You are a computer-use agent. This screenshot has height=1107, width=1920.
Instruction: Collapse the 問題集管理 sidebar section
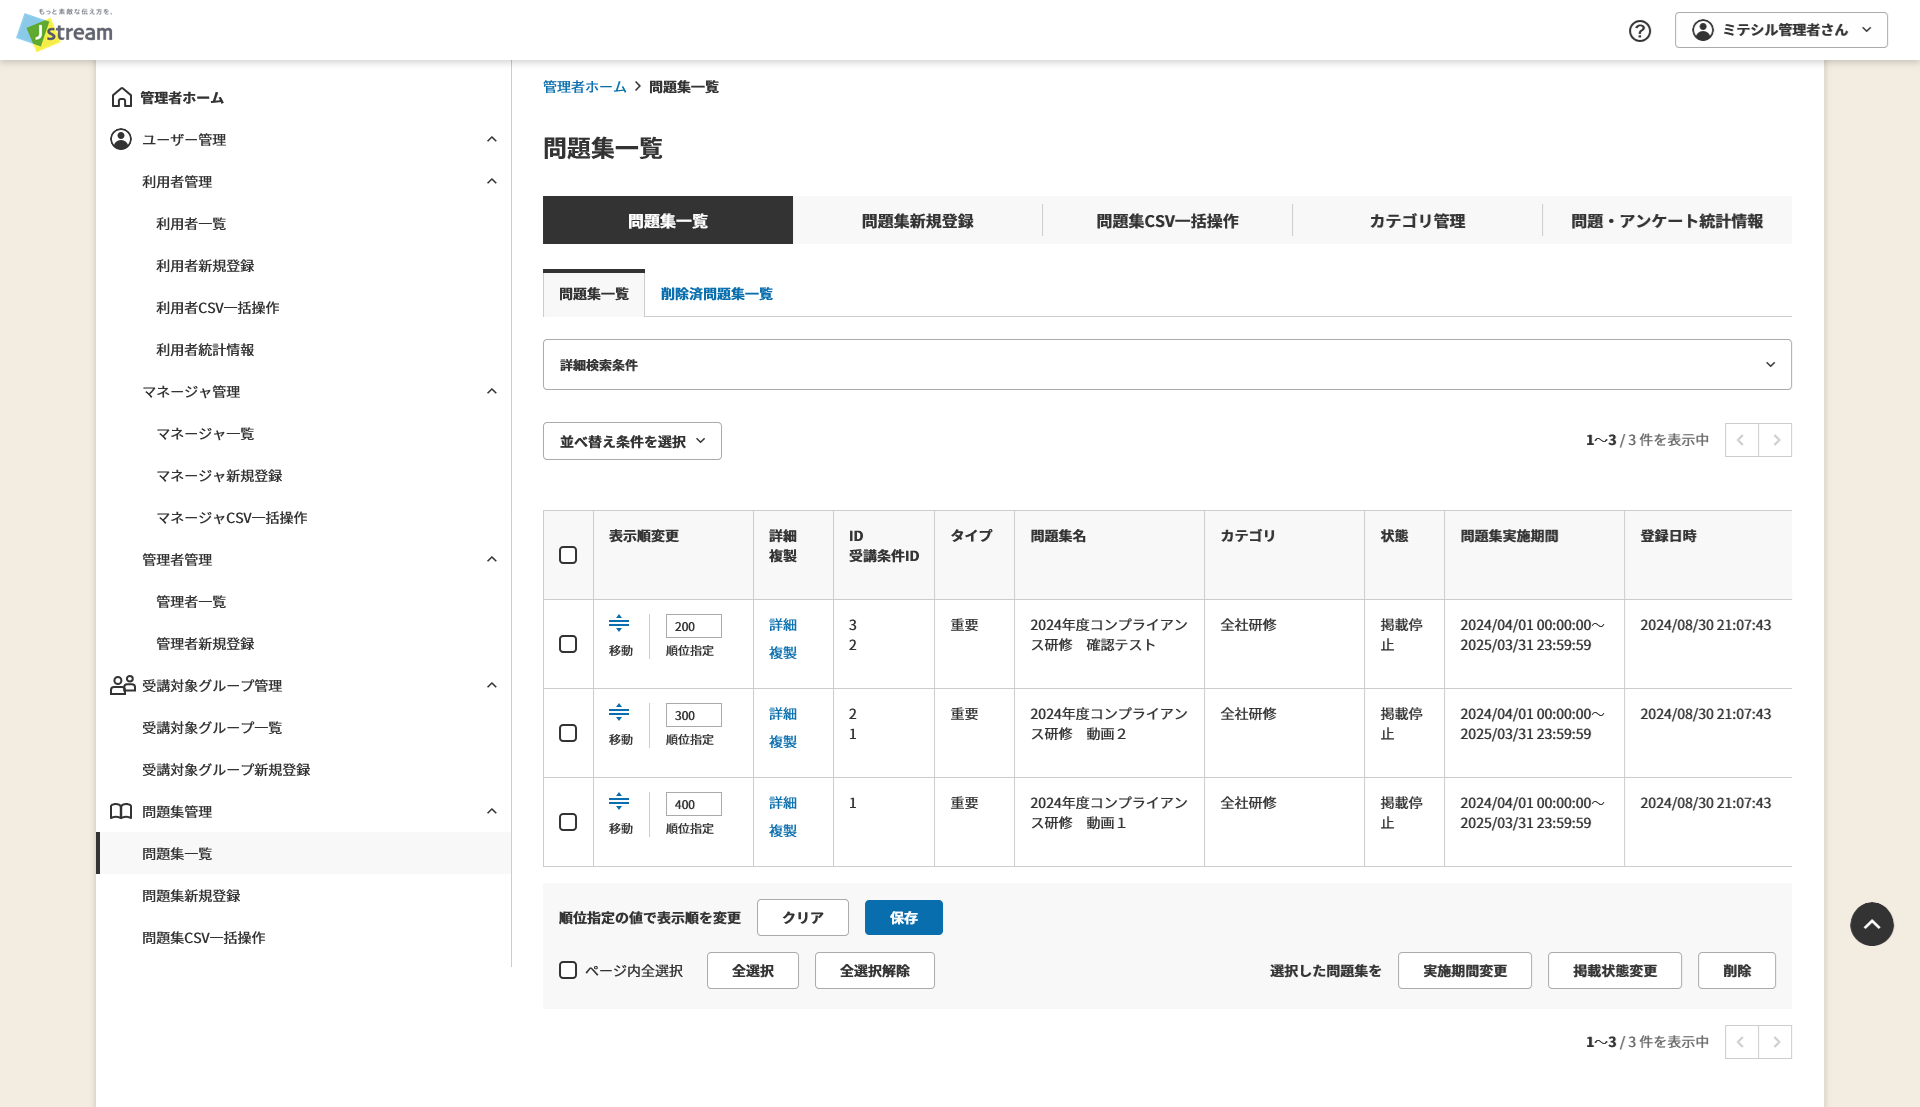pyautogui.click(x=491, y=811)
